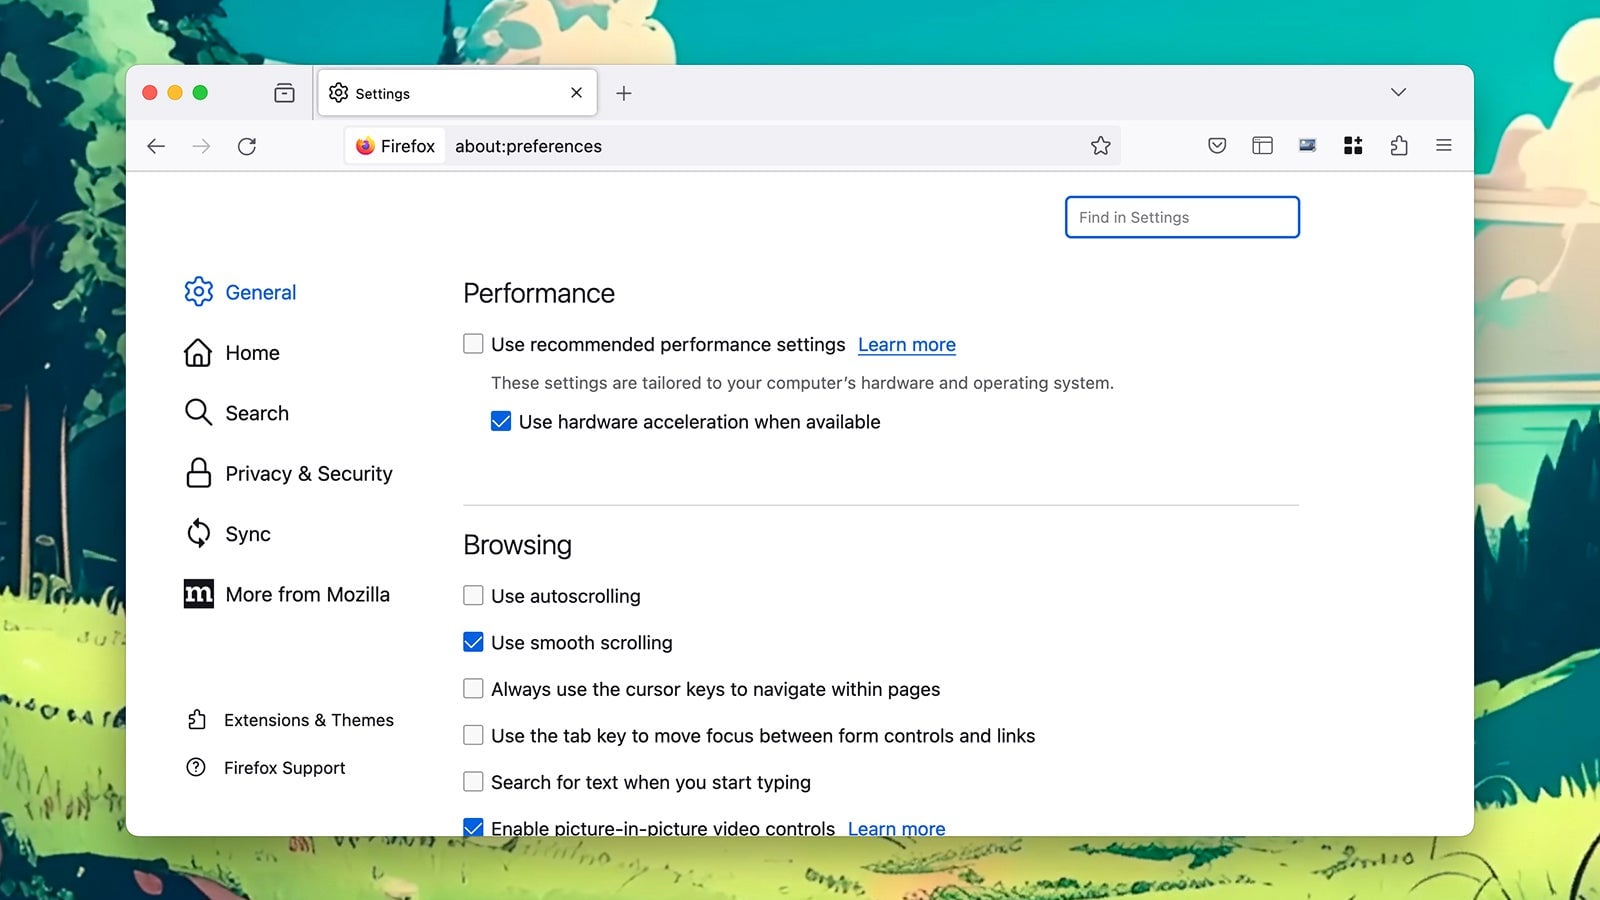
Task: Open the Firefox application hamburger menu
Action: point(1443,145)
